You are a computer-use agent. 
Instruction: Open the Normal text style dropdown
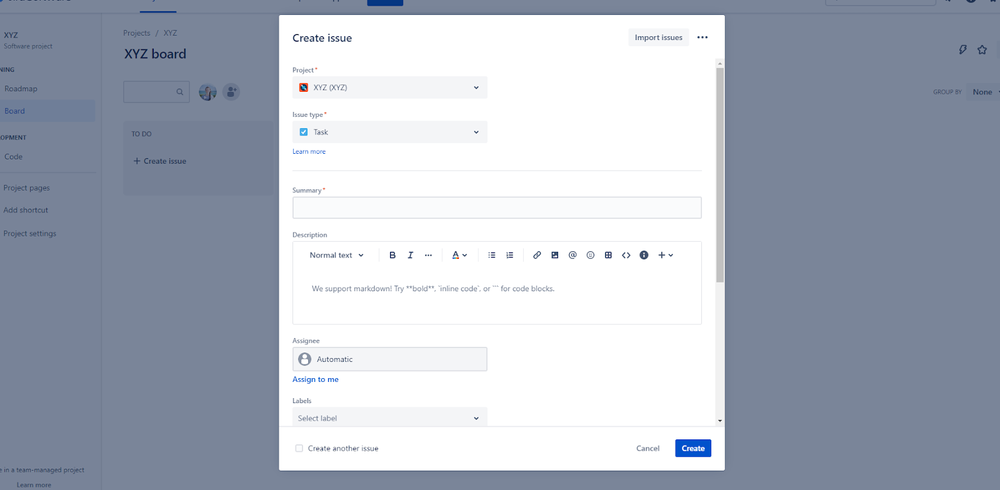click(x=337, y=255)
